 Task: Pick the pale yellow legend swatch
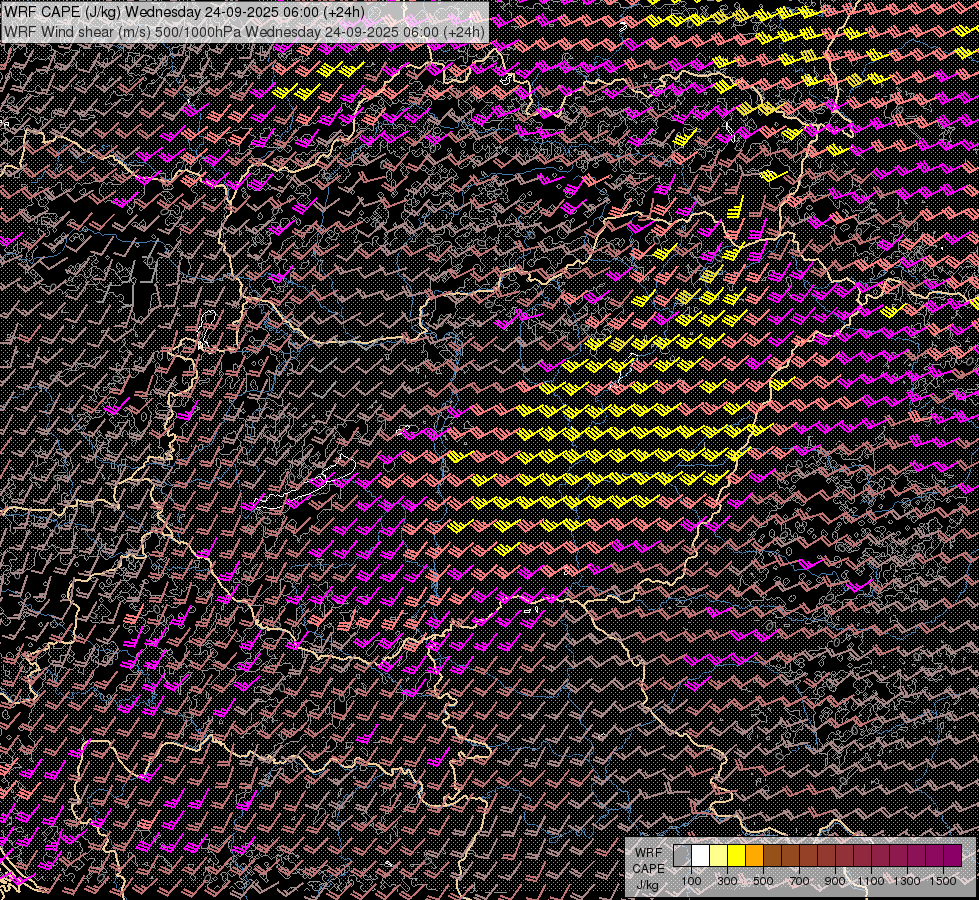pyautogui.click(x=718, y=855)
